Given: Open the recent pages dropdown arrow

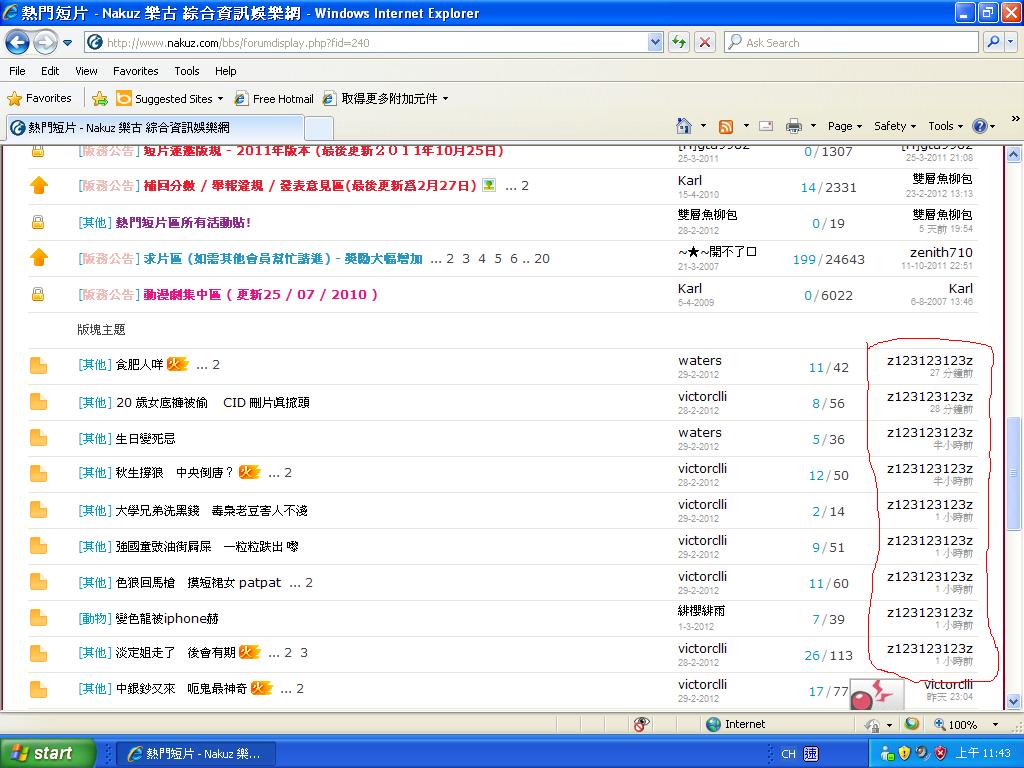Looking at the screenshot, I should [x=67, y=43].
